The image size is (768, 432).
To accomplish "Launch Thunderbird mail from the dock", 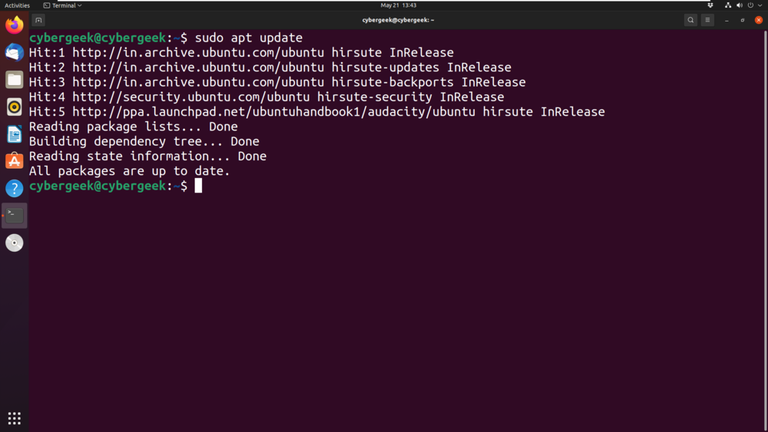I will click(14, 53).
